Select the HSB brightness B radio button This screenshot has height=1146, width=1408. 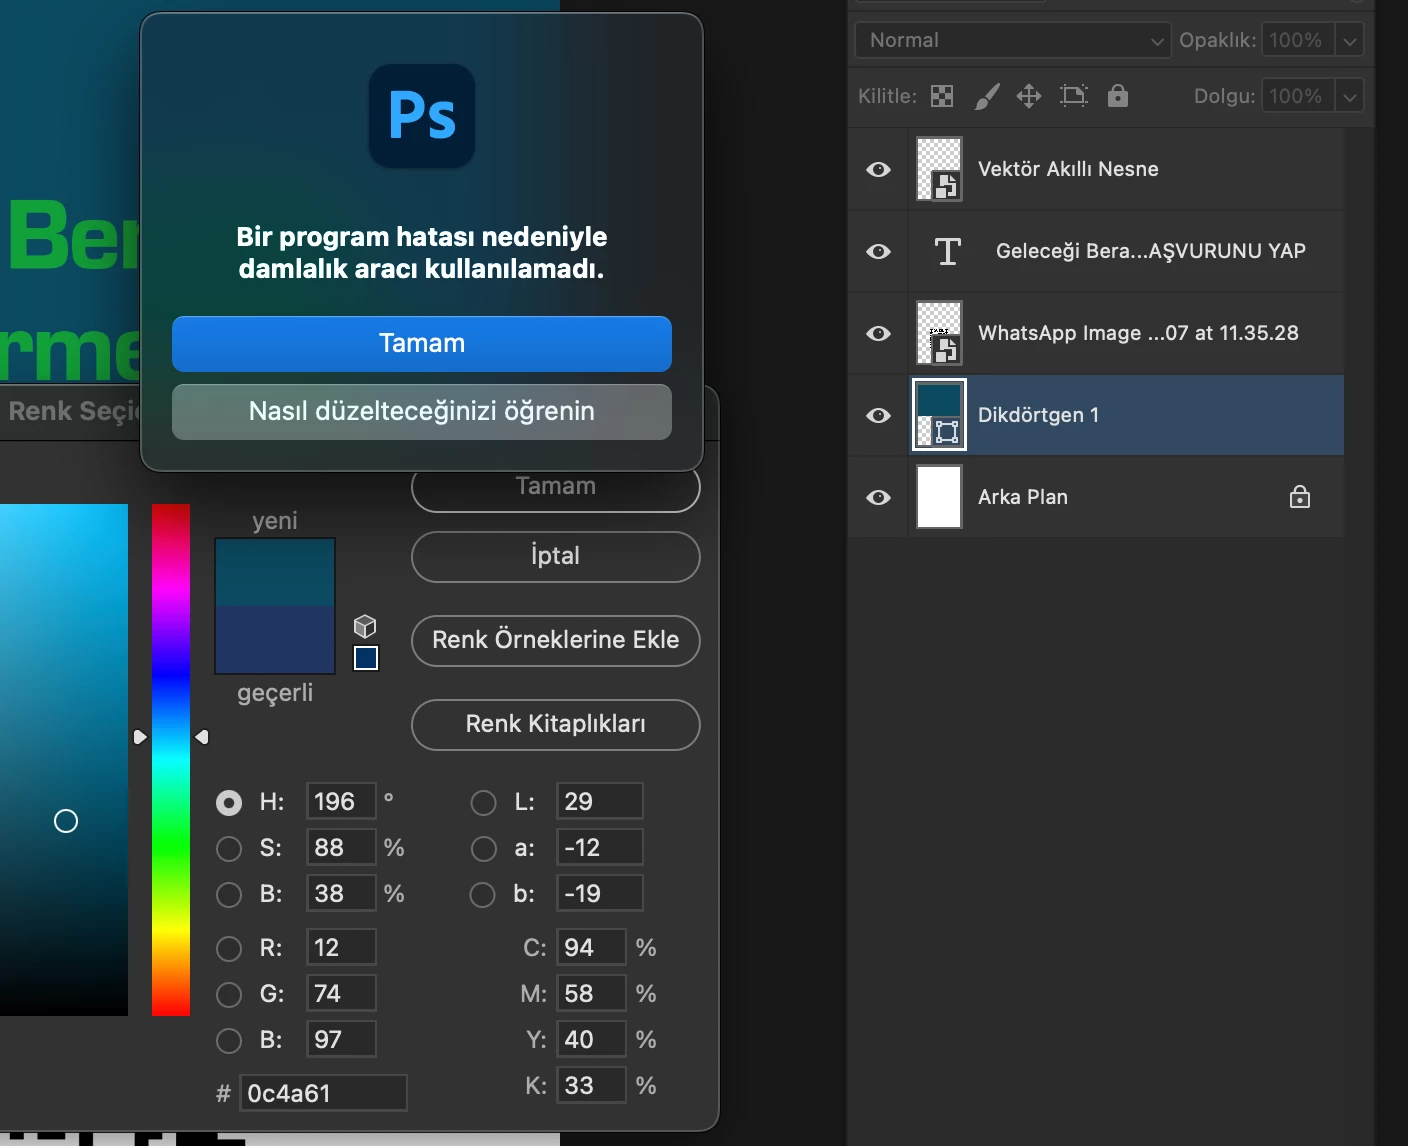point(229,894)
